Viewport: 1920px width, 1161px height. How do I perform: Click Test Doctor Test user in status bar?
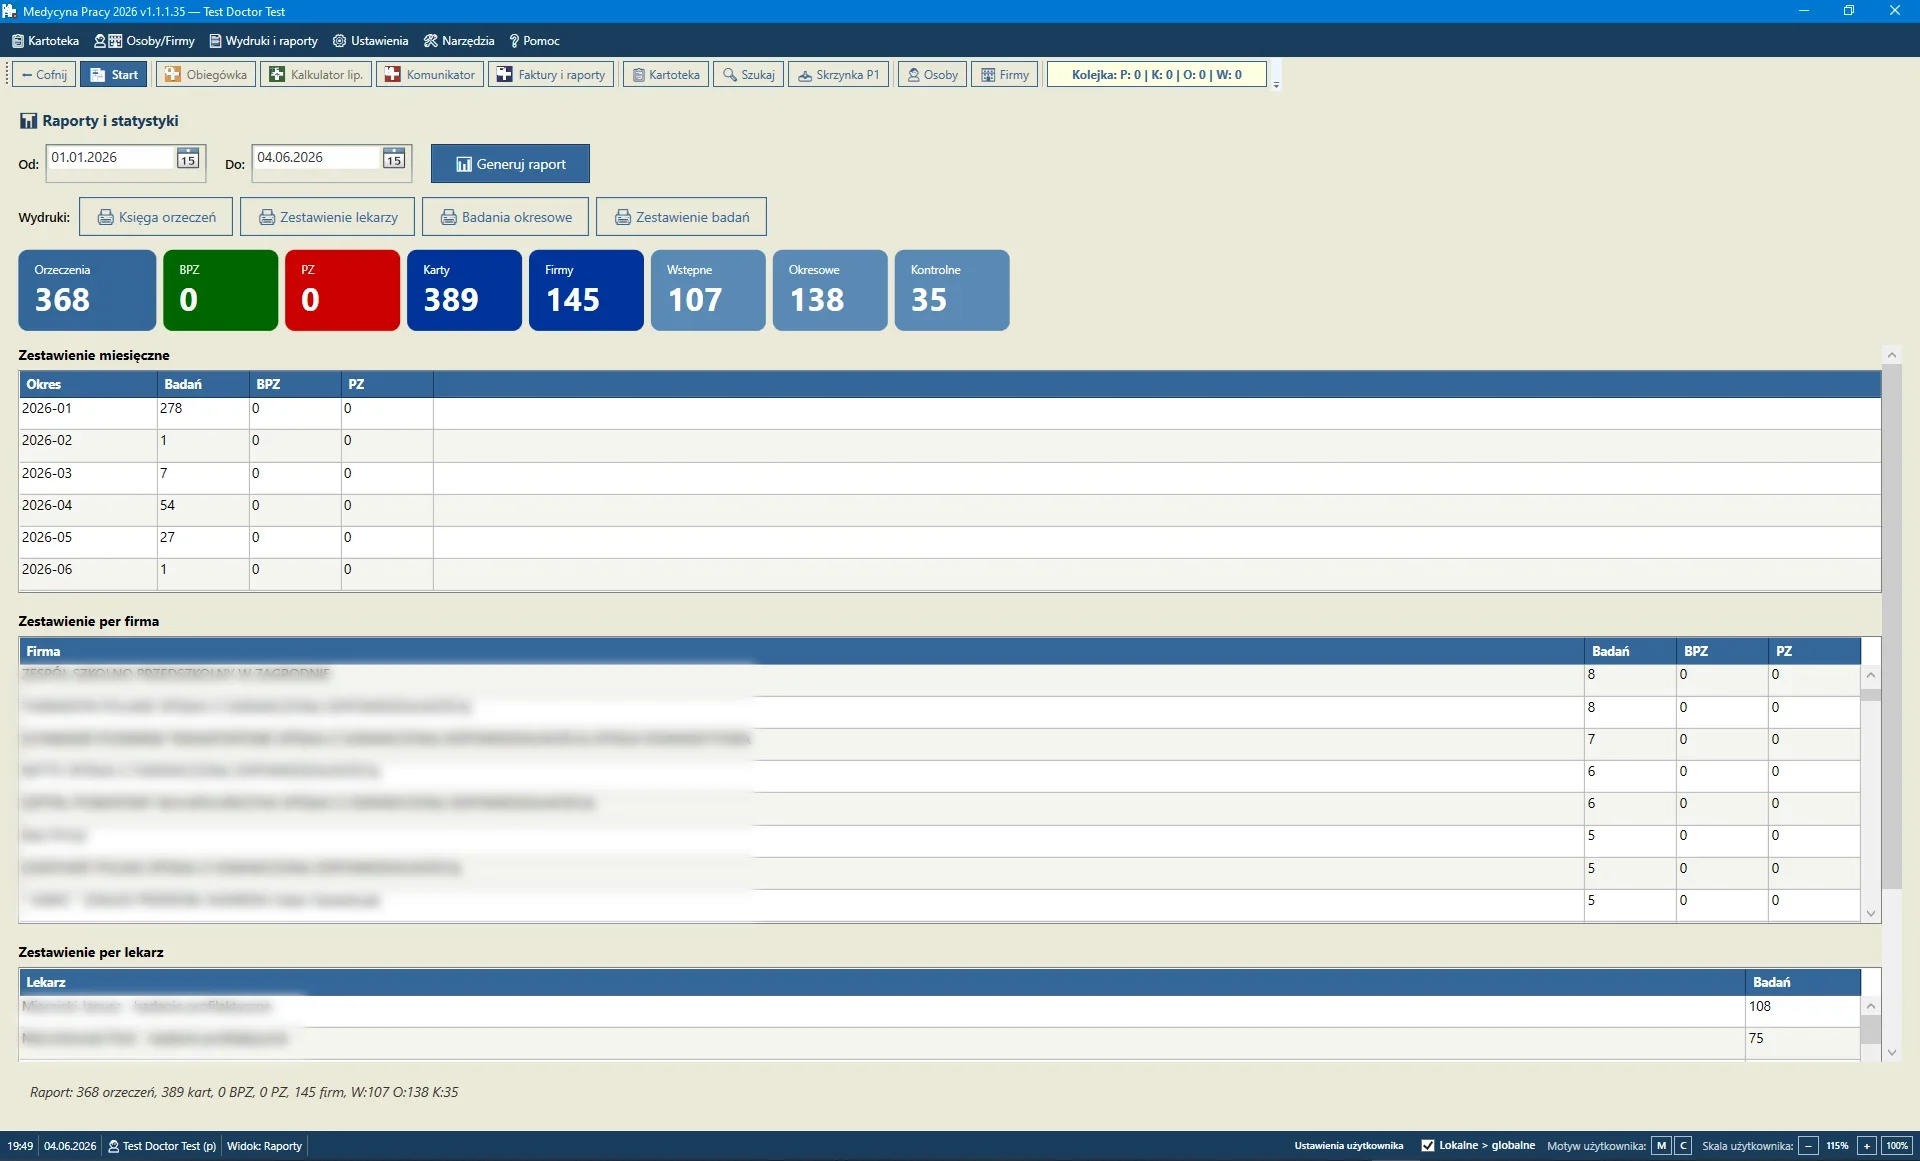tap(162, 1146)
